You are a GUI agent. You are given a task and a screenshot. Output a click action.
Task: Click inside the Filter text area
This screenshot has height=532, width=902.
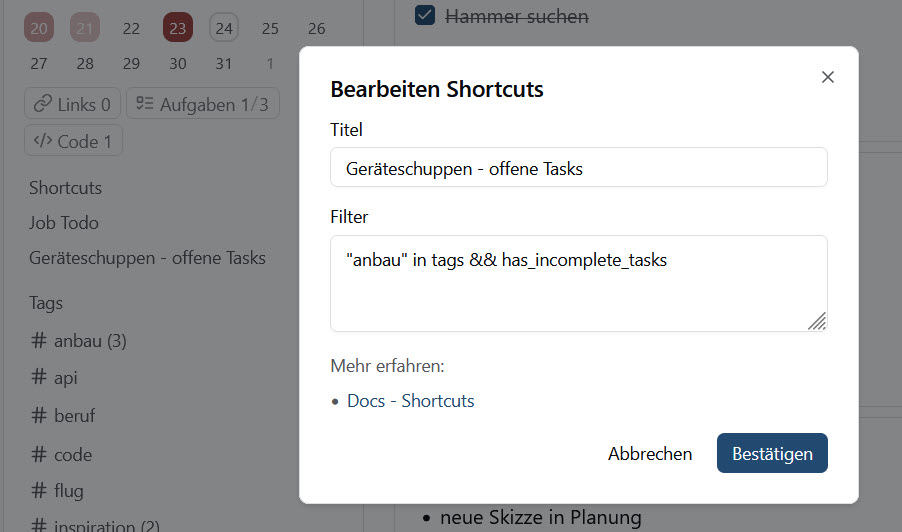click(578, 283)
